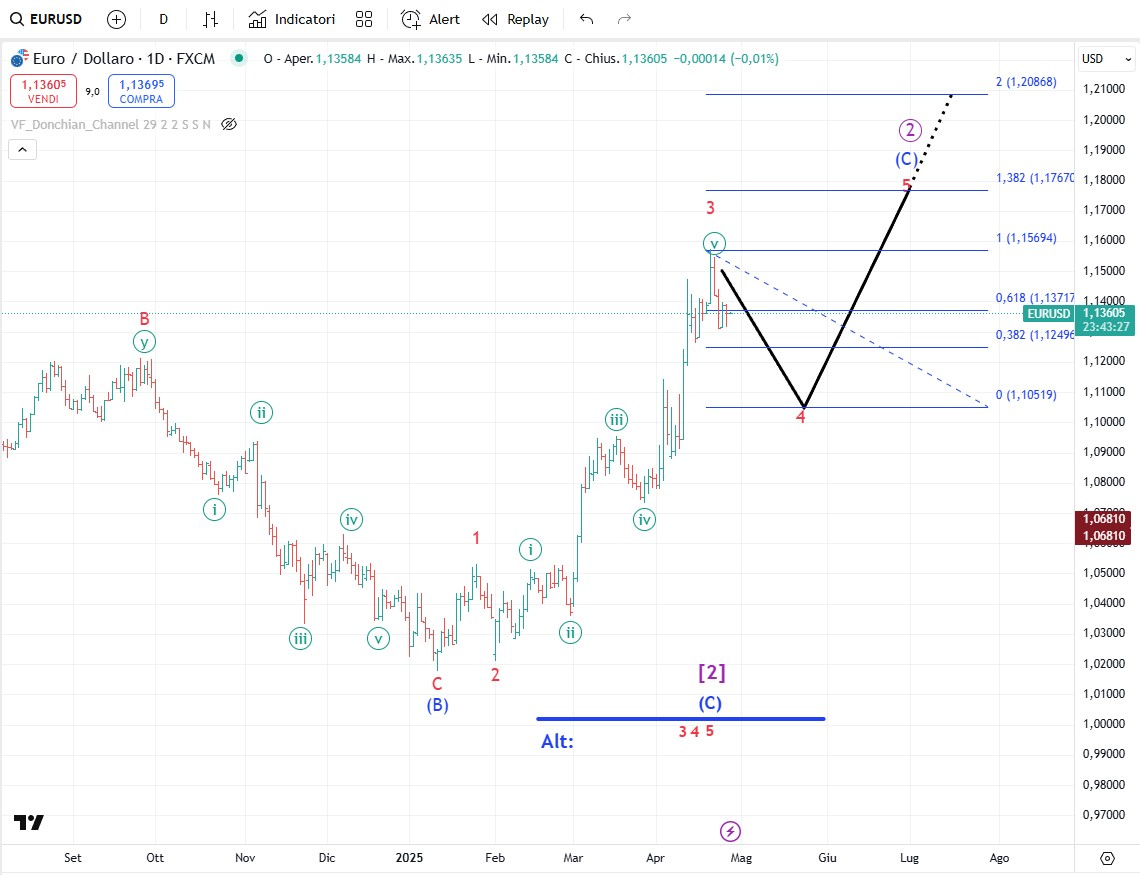Click the 0,618 Fibonacci level label
Screen dimensions: 1140x875
pyautogui.click(x=1034, y=297)
